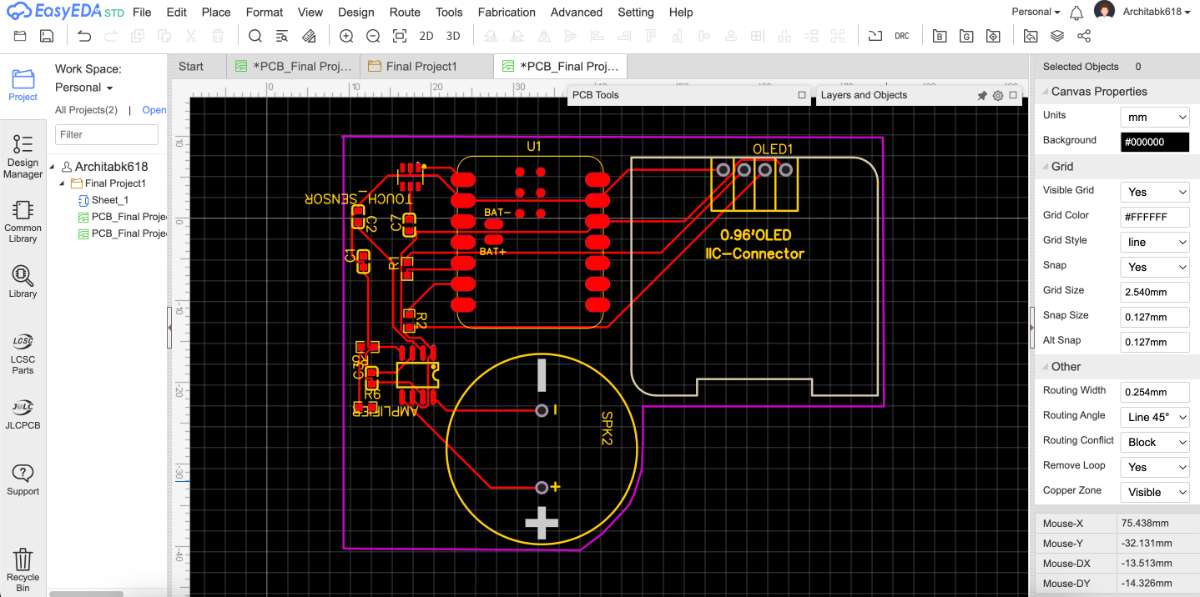1200x597 pixels.
Task: Open the Visible Grid dropdown
Action: [x=1155, y=191]
